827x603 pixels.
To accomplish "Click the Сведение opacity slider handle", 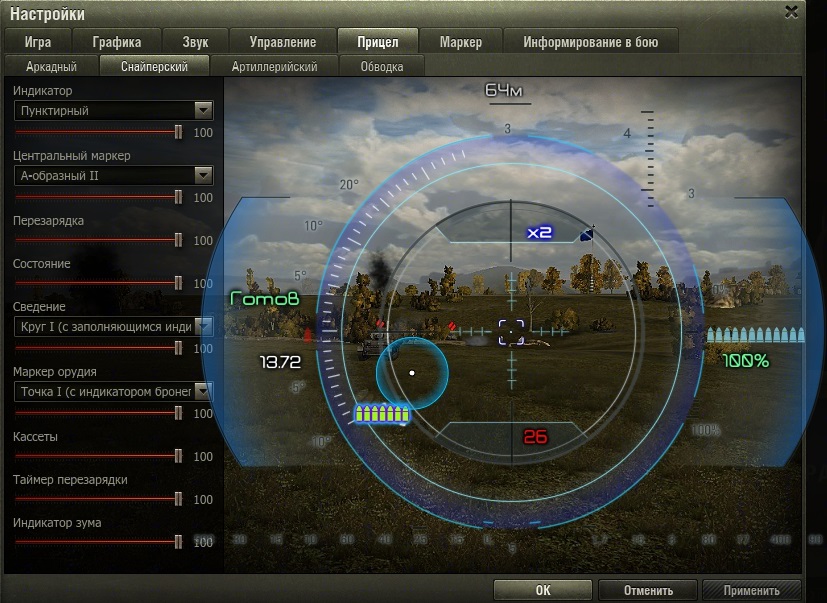I will pos(178,348).
